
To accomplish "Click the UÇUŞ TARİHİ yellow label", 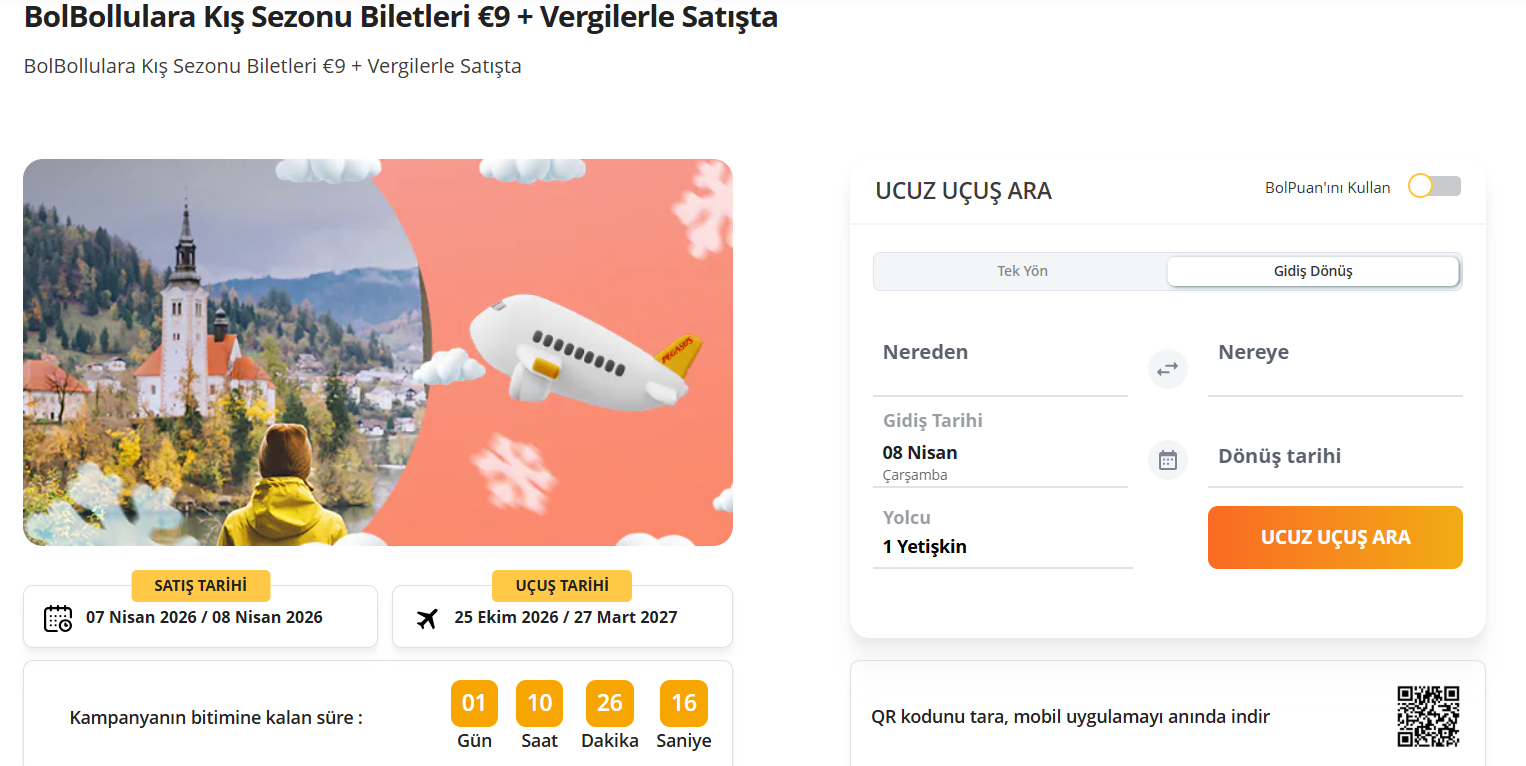I will pos(561,585).
